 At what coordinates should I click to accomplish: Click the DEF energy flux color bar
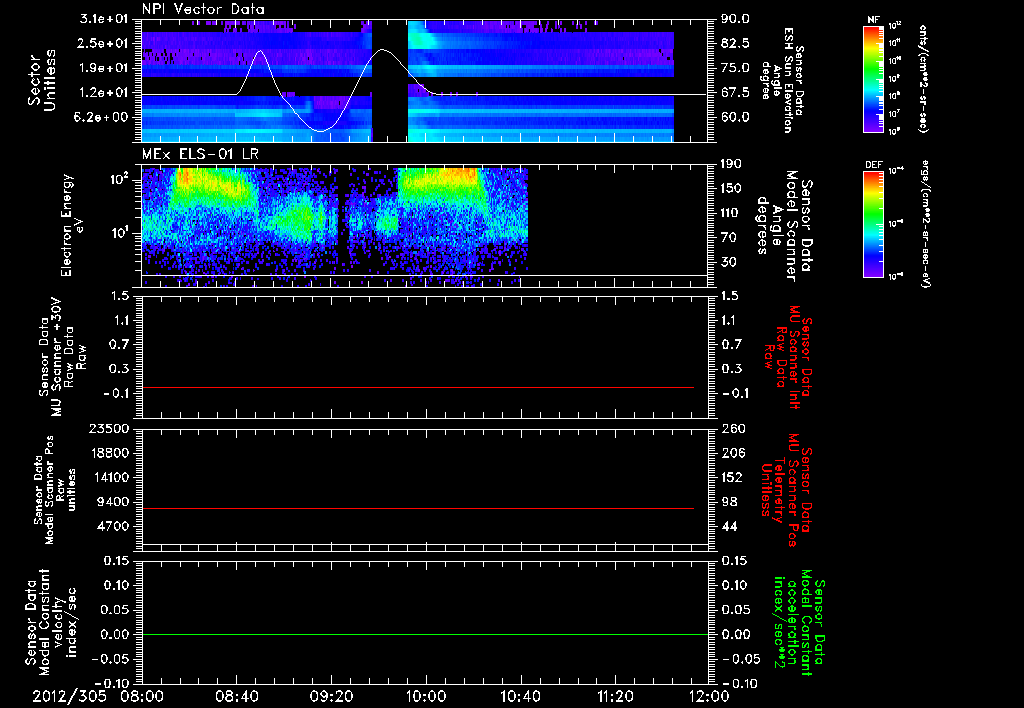pyautogui.click(x=873, y=223)
